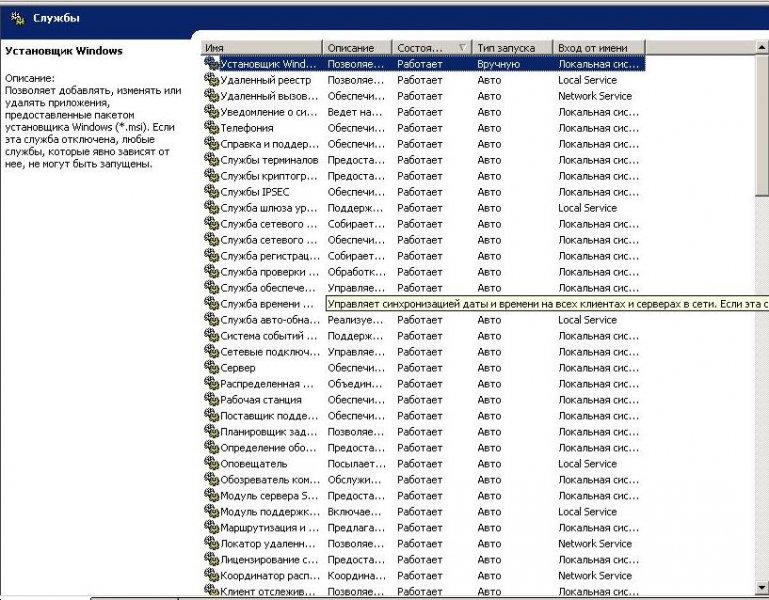
Task: Click the Службы icon in the title bar
Action: 17,18
